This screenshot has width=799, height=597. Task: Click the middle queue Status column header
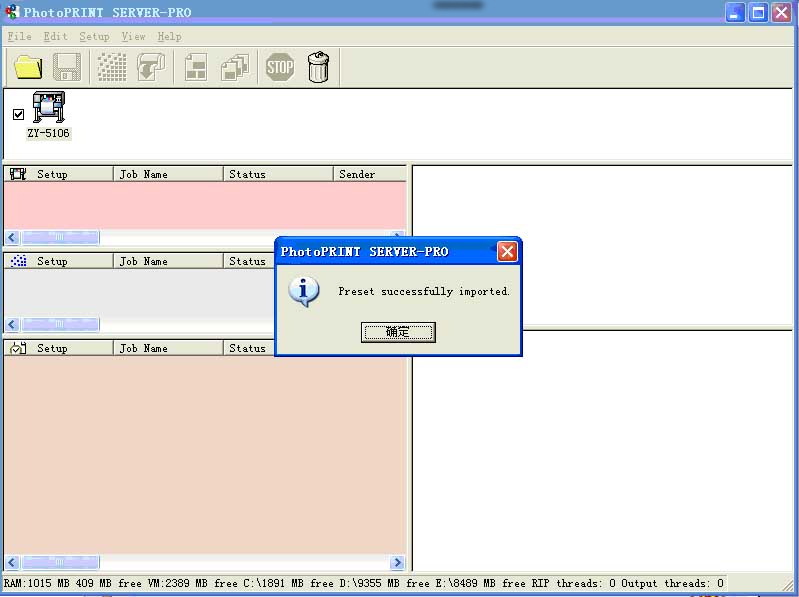(249, 261)
